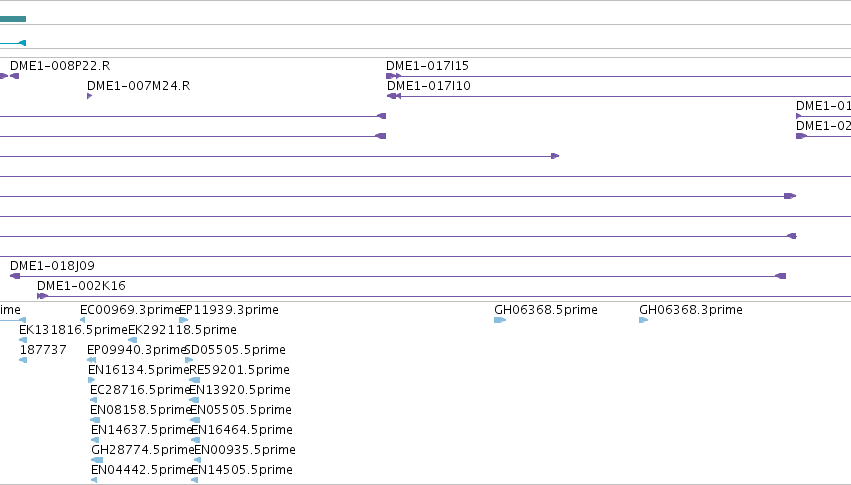
Task: Click the purple arrowheads beneath DME1-017I15 label
Action: 393,76
